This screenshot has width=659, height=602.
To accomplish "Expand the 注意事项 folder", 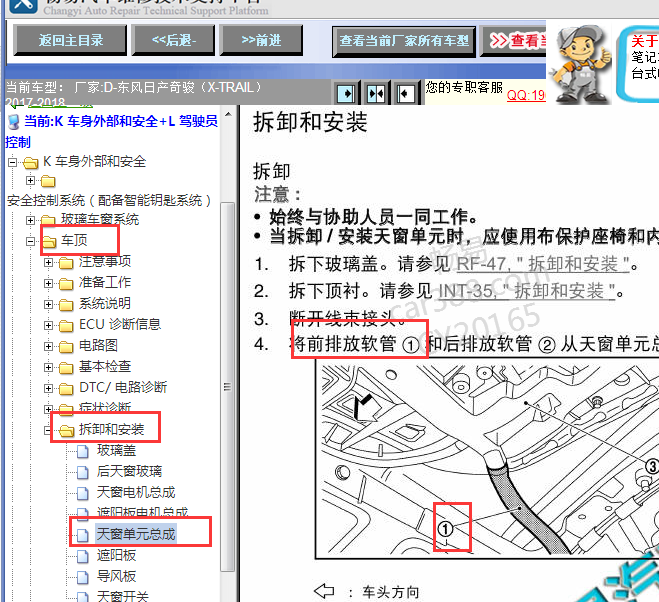I will [48, 262].
